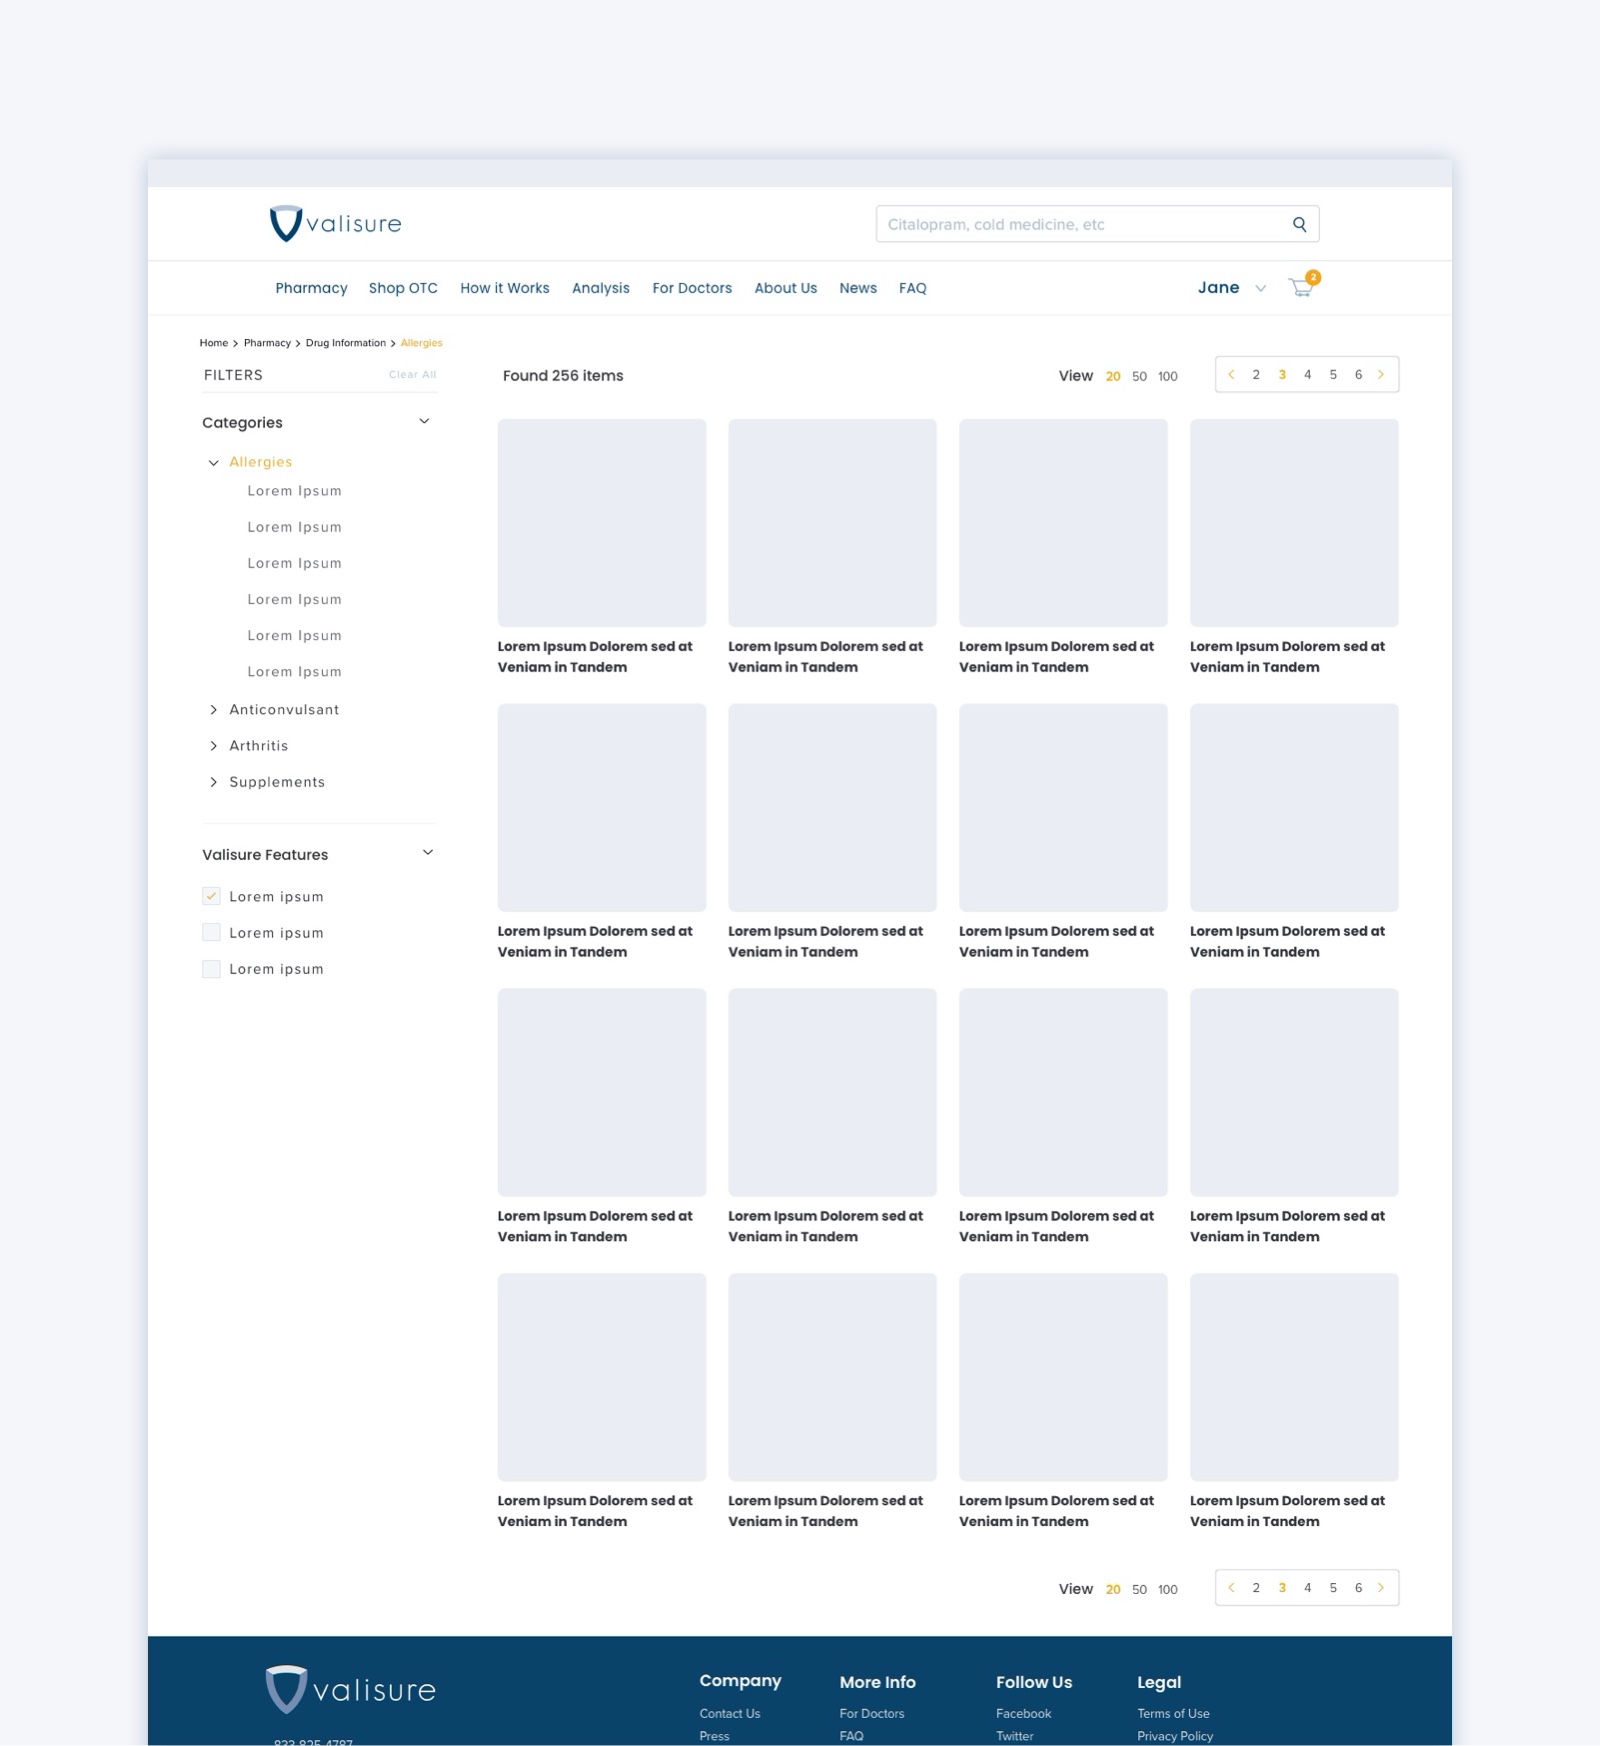The width and height of the screenshot is (1600, 1746).
Task: Check the third Lorem ipsum feature checkbox
Action: [x=211, y=968]
